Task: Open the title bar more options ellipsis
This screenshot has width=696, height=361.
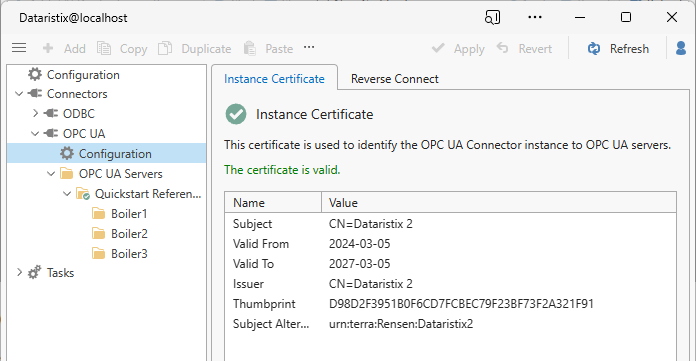Action: [535, 17]
